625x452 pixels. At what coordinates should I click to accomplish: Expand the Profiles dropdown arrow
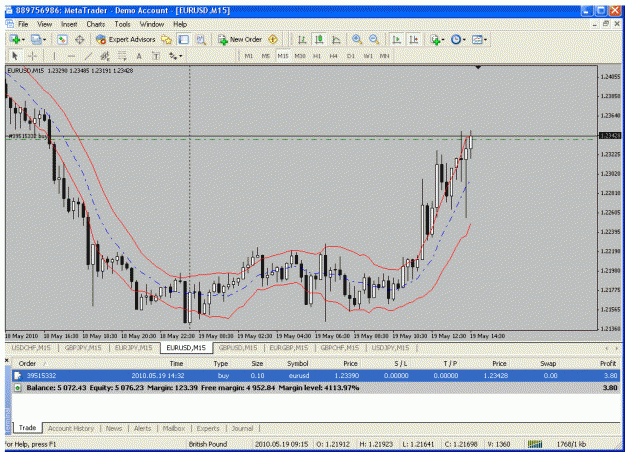(44, 40)
